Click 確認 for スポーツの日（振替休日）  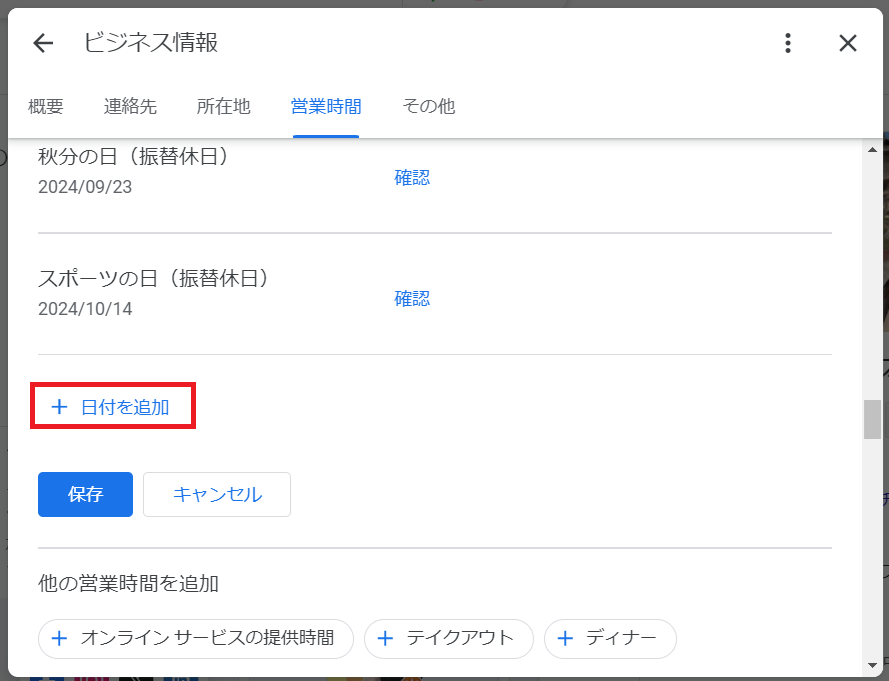click(412, 298)
